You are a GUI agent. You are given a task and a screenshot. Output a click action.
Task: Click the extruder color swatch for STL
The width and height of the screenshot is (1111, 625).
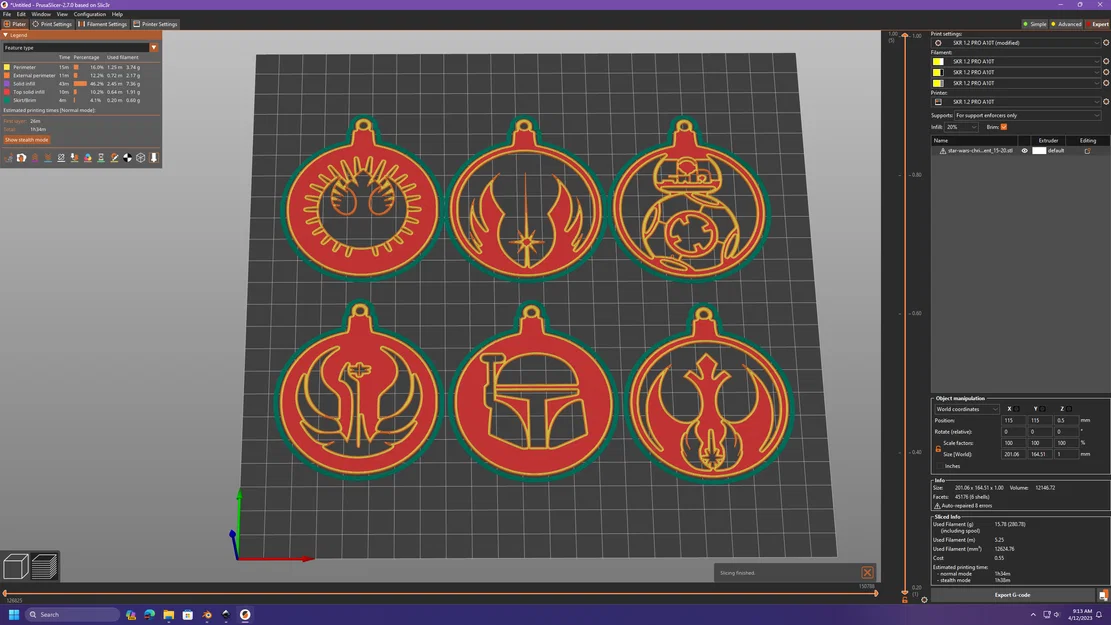(x=1039, y=151)
